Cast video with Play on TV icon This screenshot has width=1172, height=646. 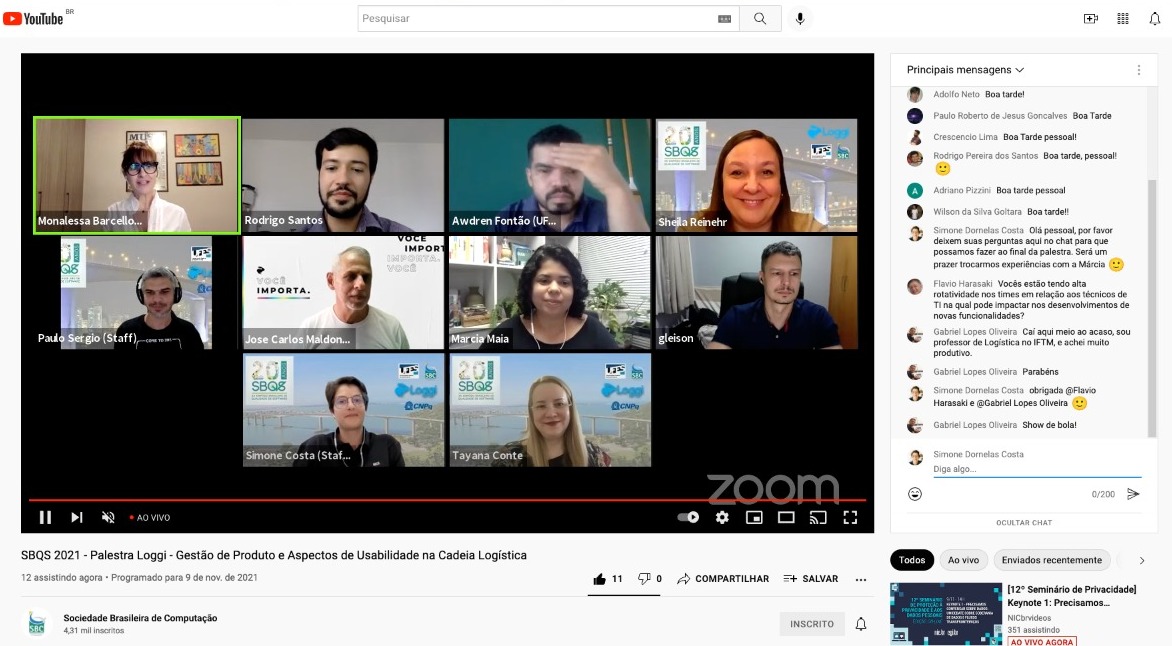point(818,517)
